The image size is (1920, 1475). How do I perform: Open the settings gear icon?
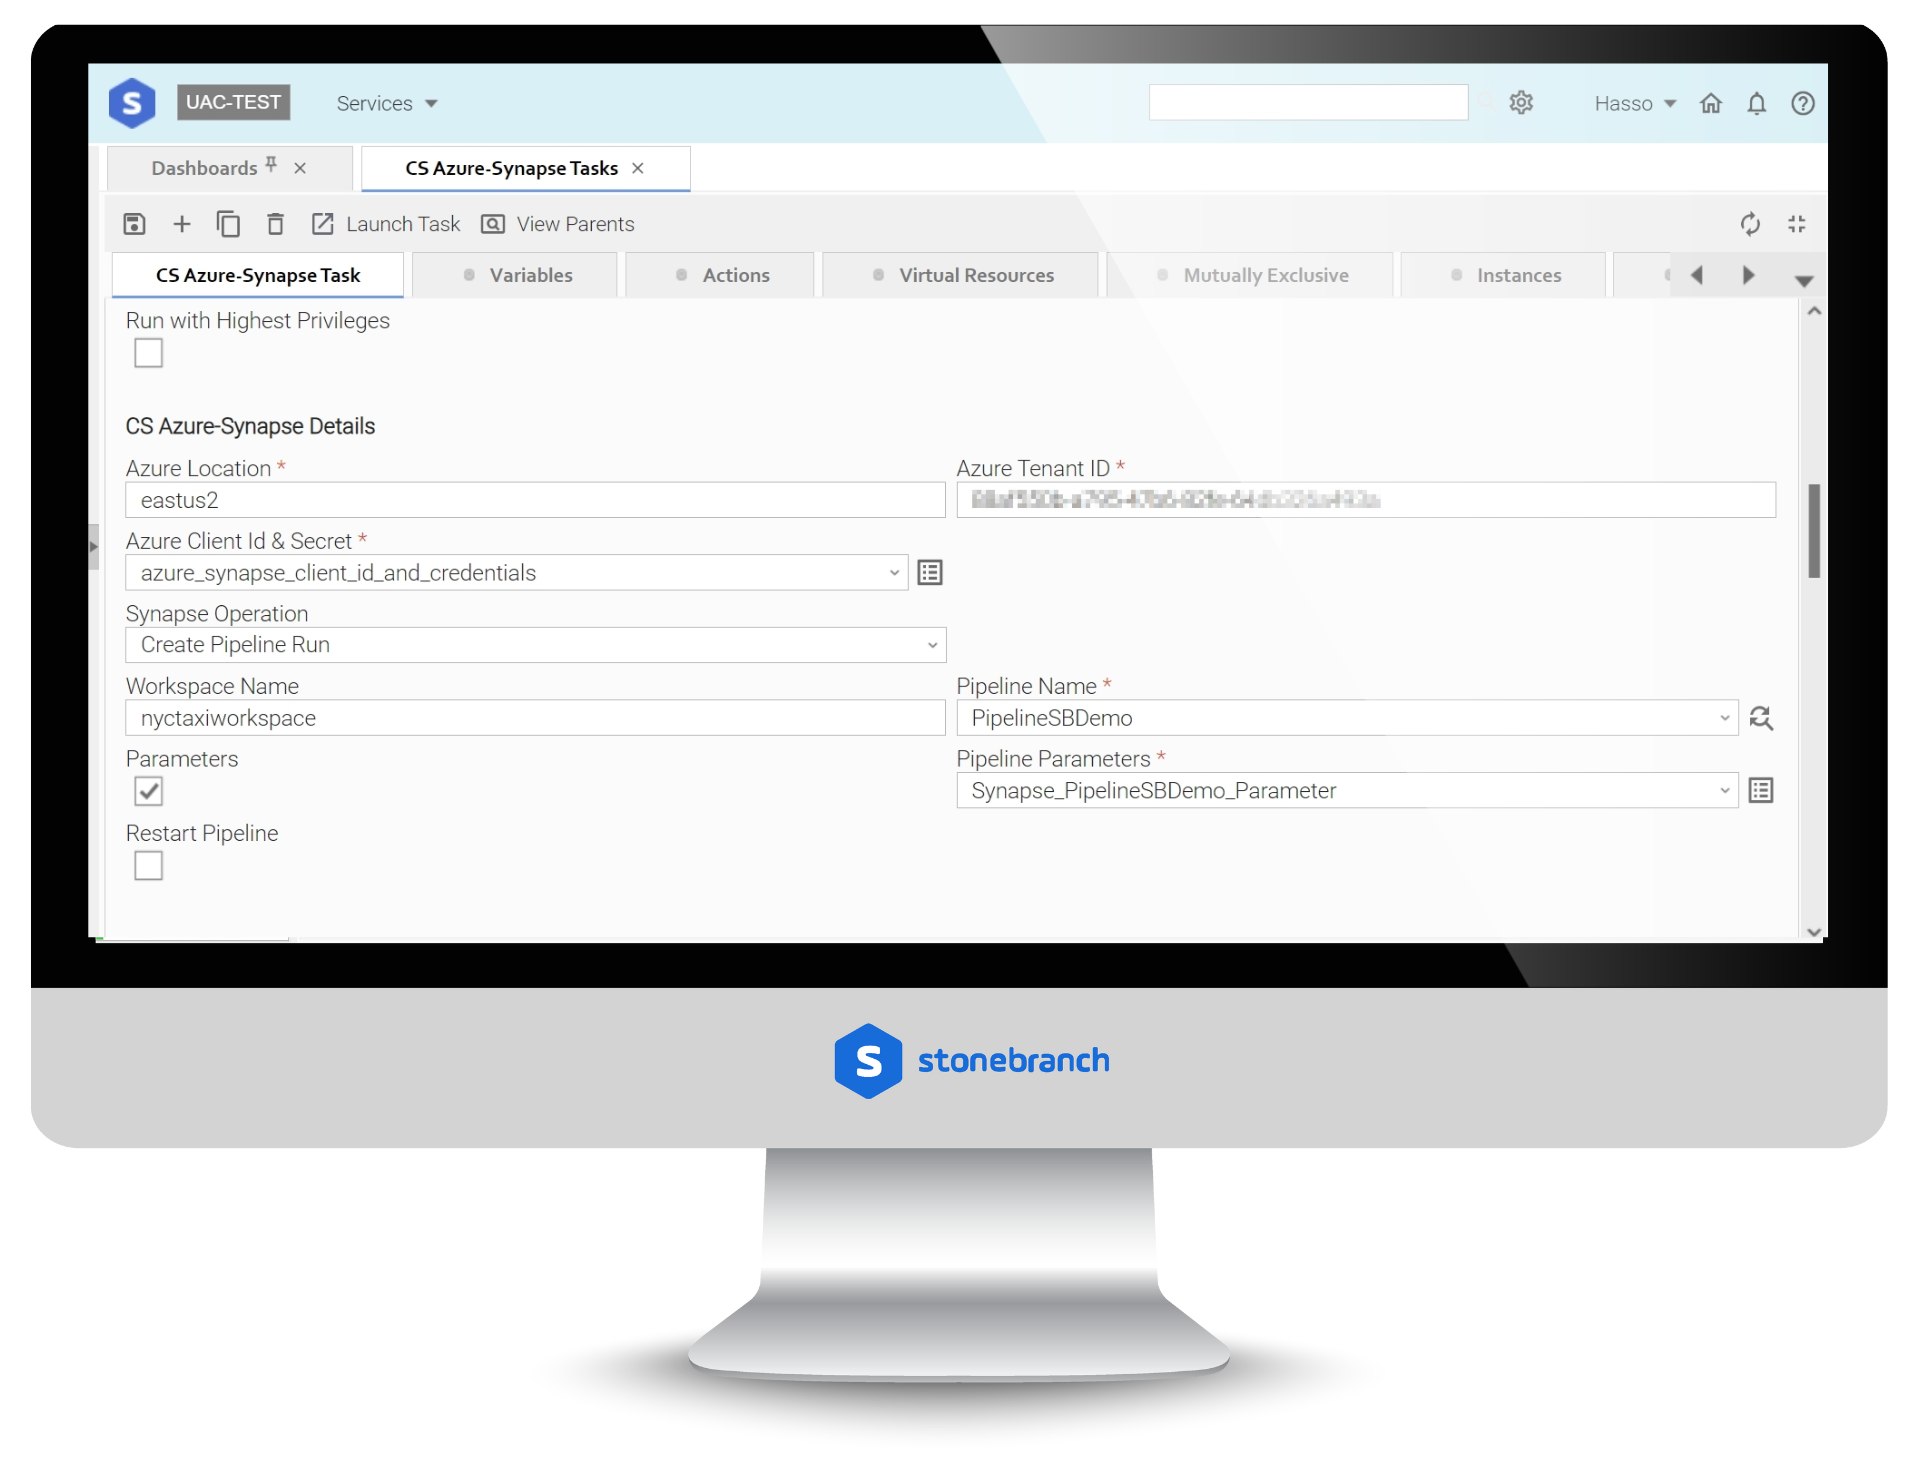1521,103
